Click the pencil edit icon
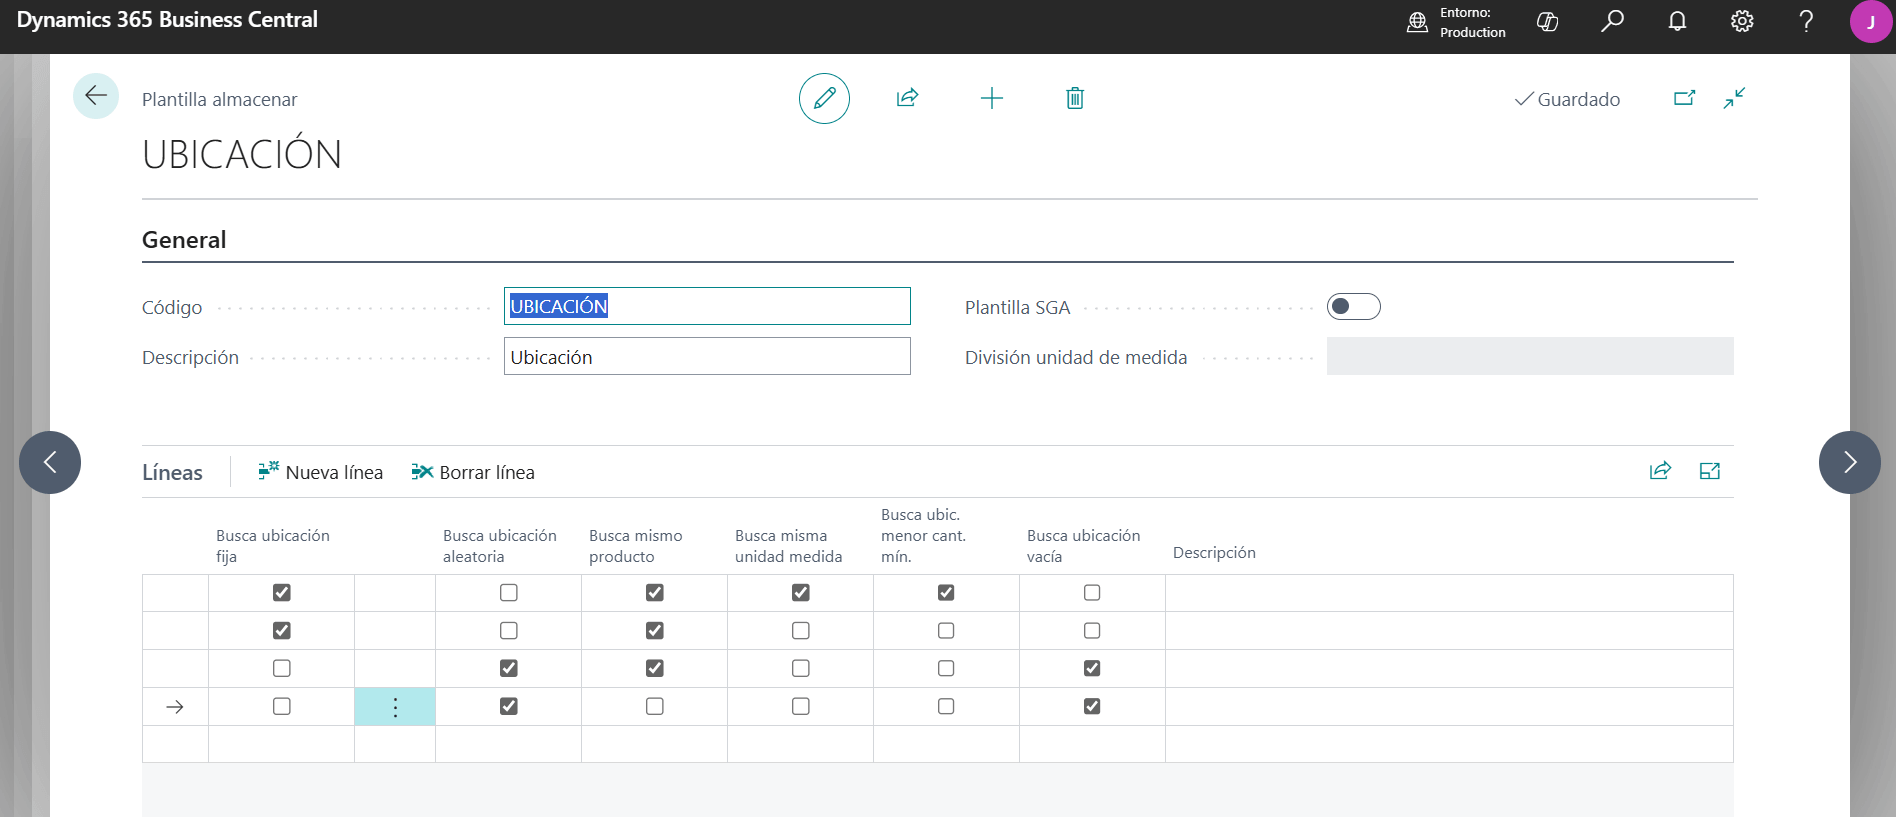Viewport: 1896px width, 817px height. pos(824,98)
